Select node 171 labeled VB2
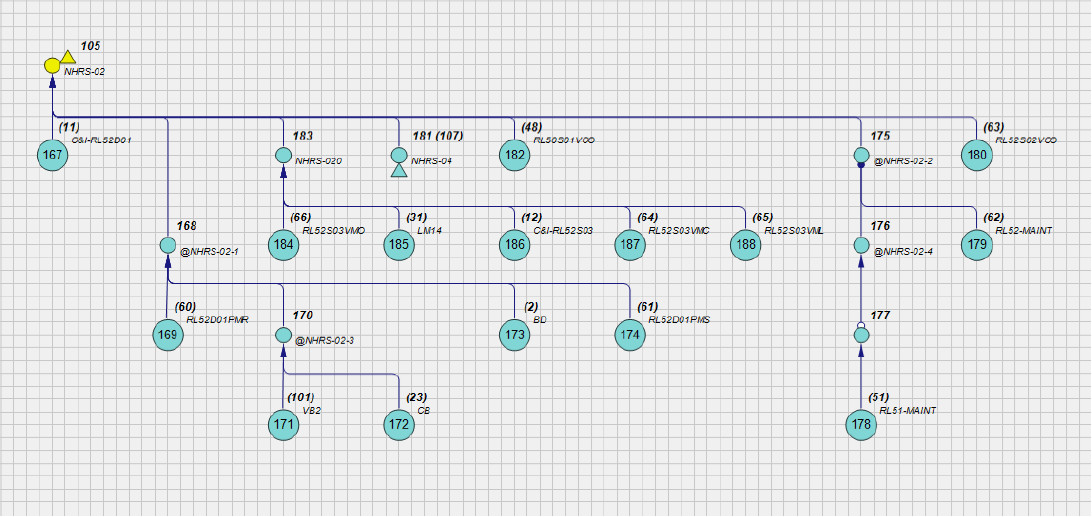 pyautogui.click(x=283, y=425)
